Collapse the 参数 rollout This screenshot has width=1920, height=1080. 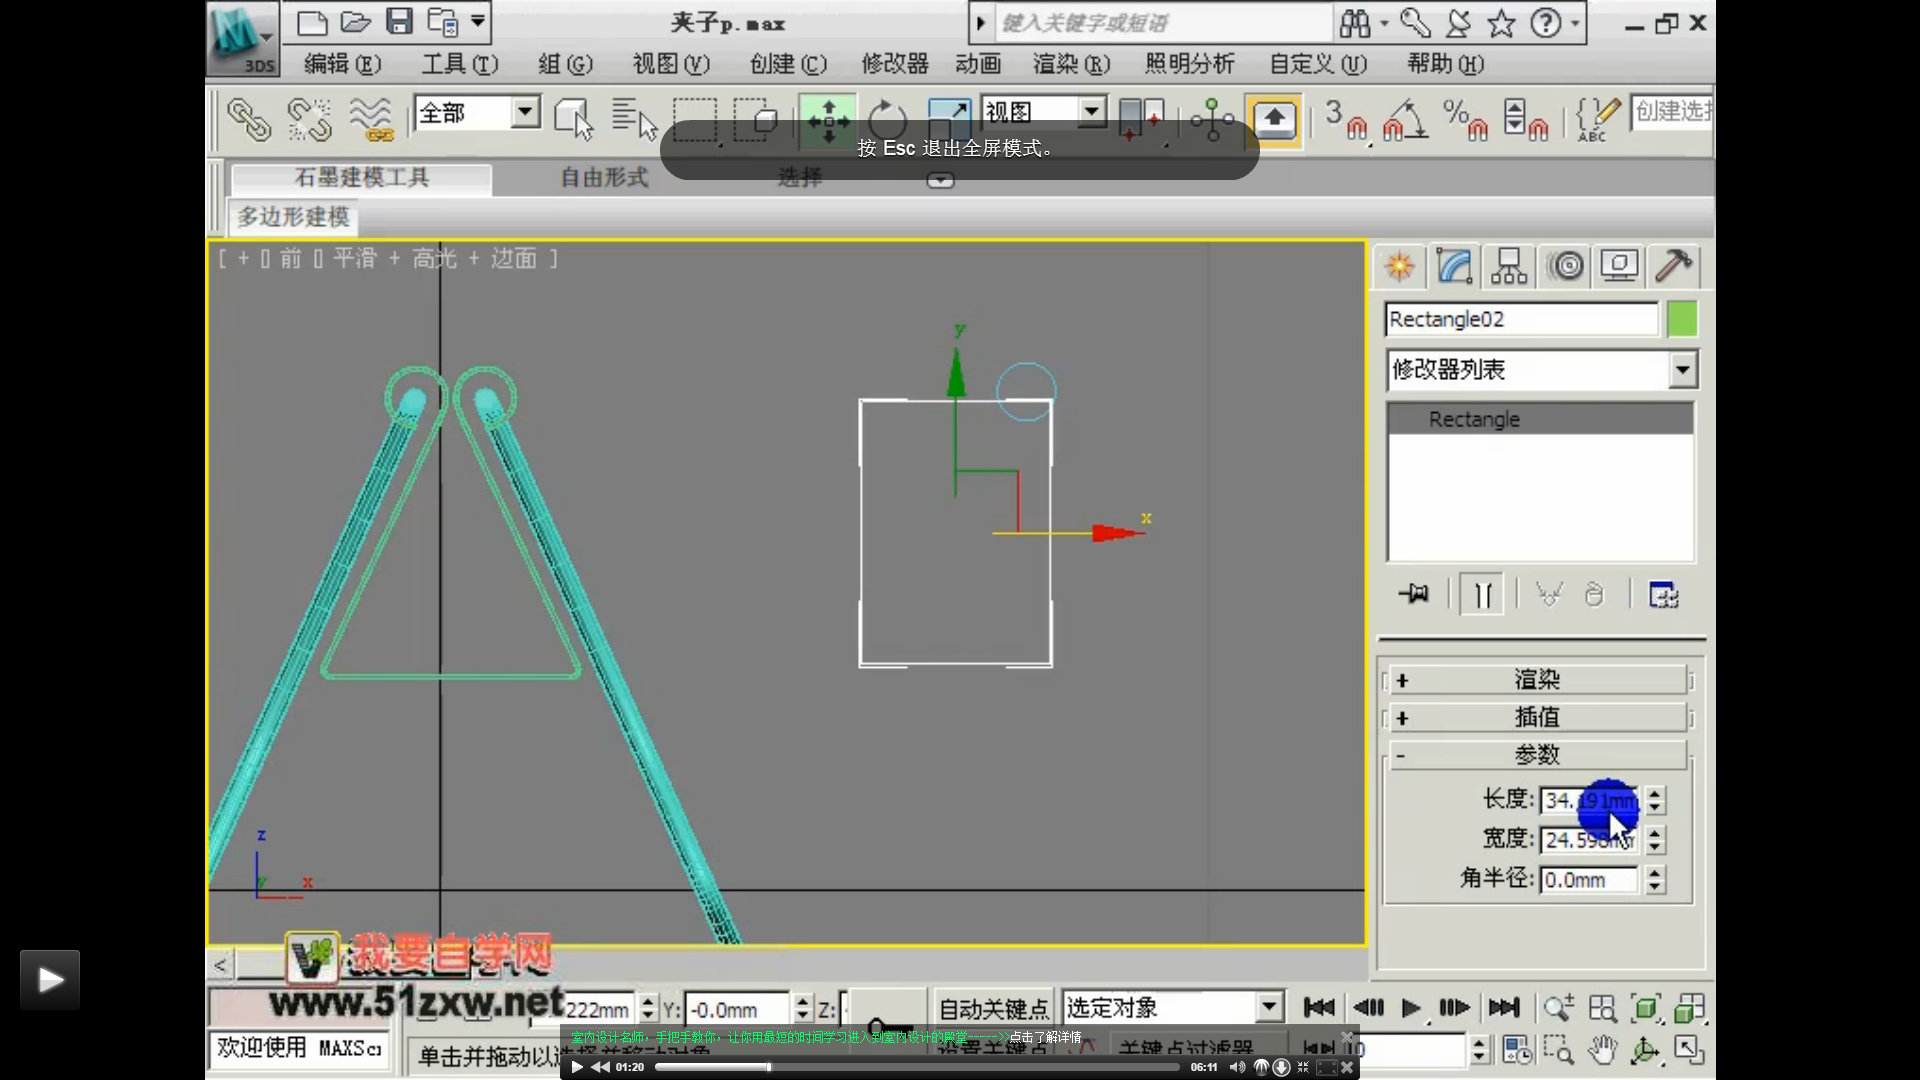1536,755
